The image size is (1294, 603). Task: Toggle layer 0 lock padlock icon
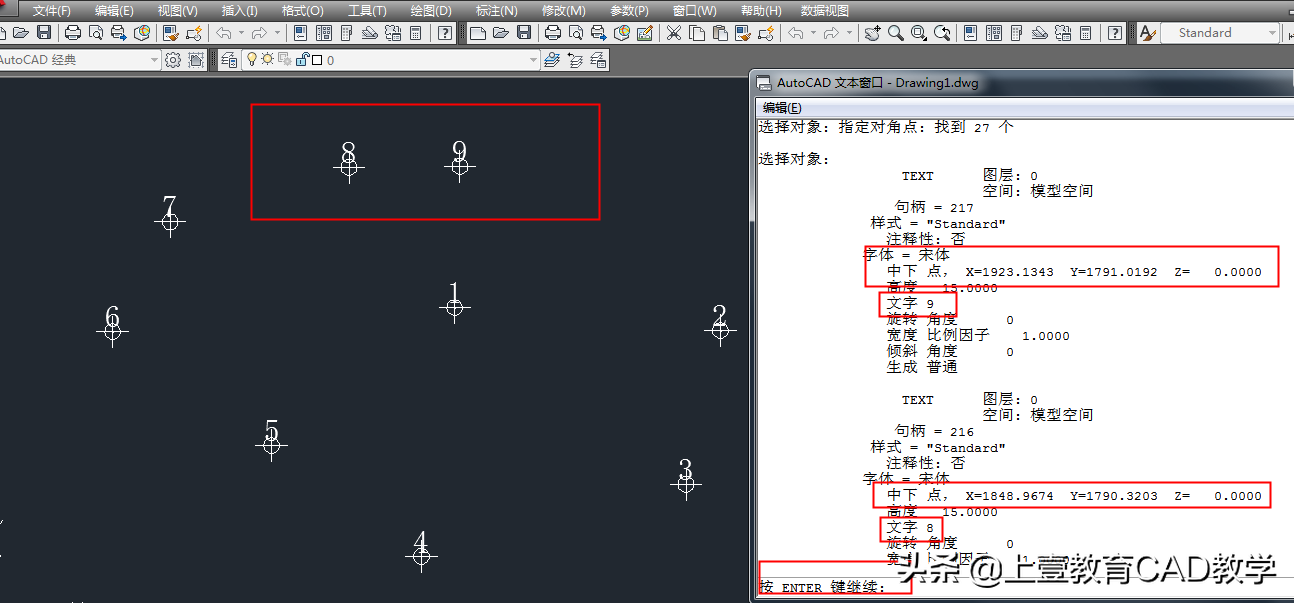click(304, 59)
